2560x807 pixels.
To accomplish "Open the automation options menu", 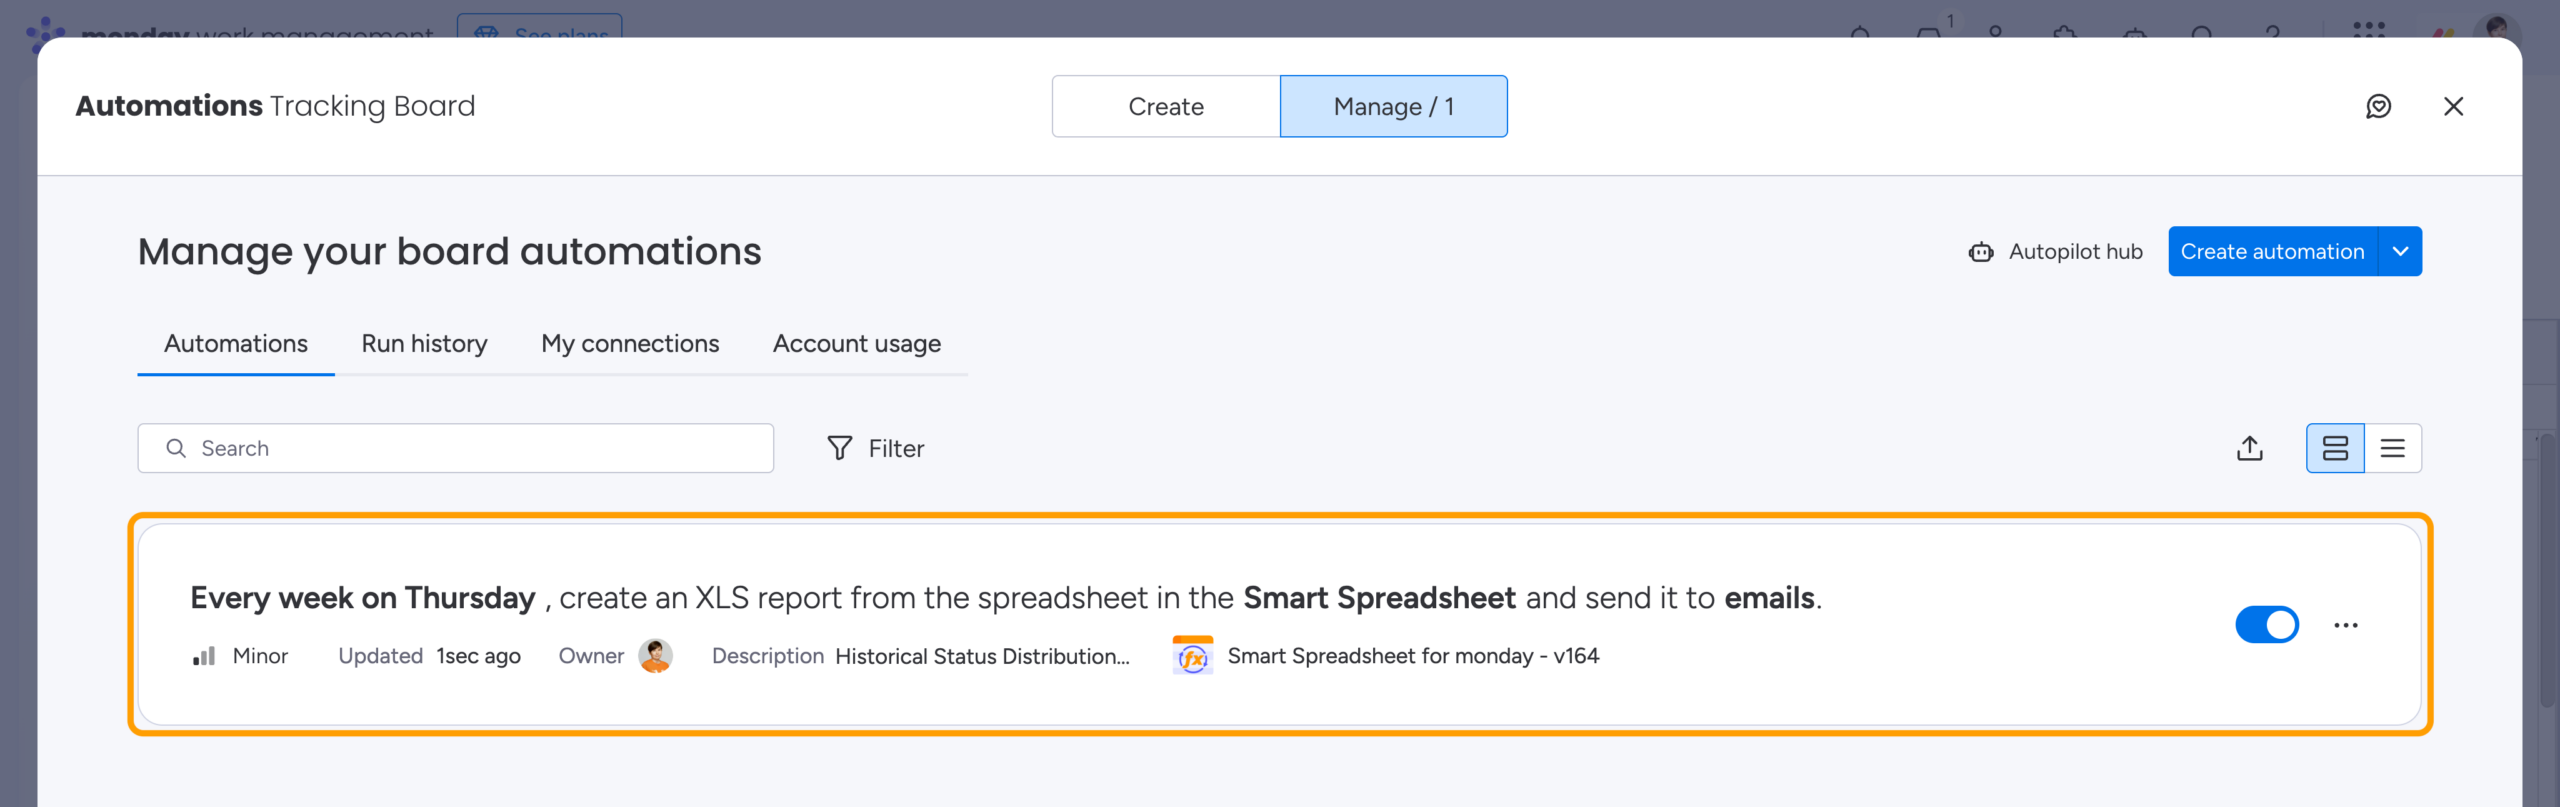I will tap(2347, 624).
